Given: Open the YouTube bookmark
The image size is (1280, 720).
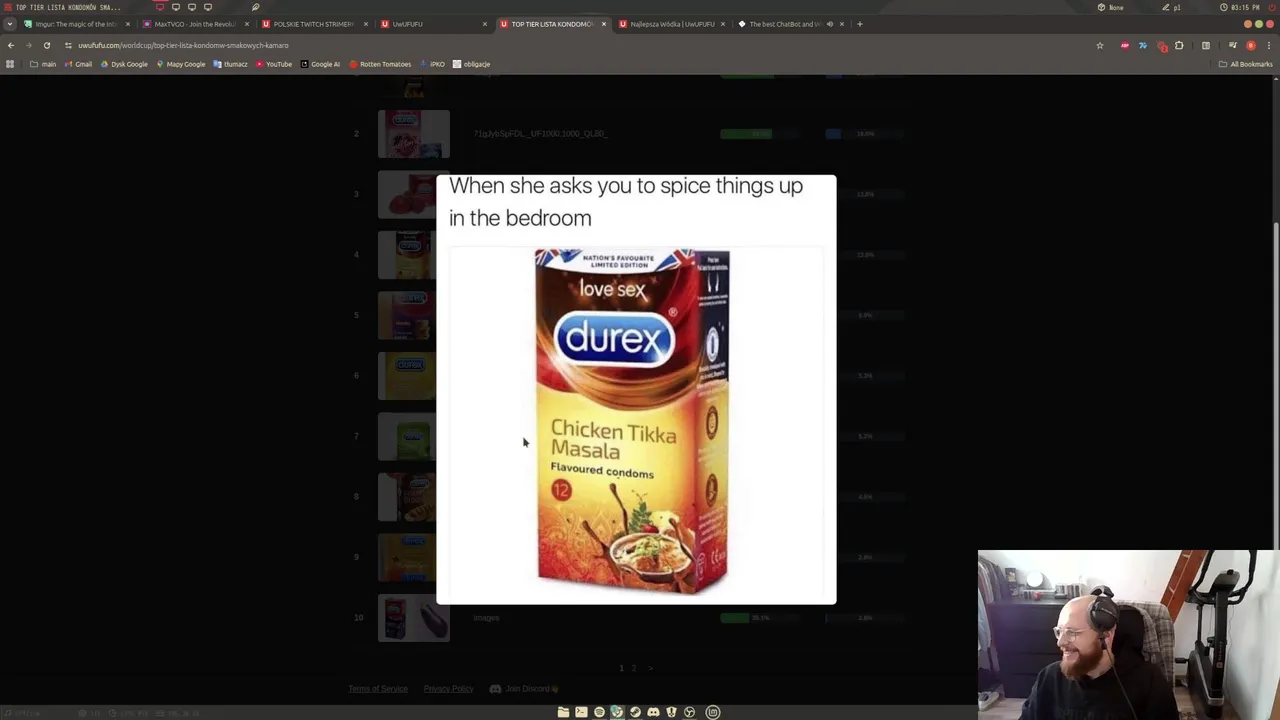Looking at the screenshot, I should click(274, 64).
